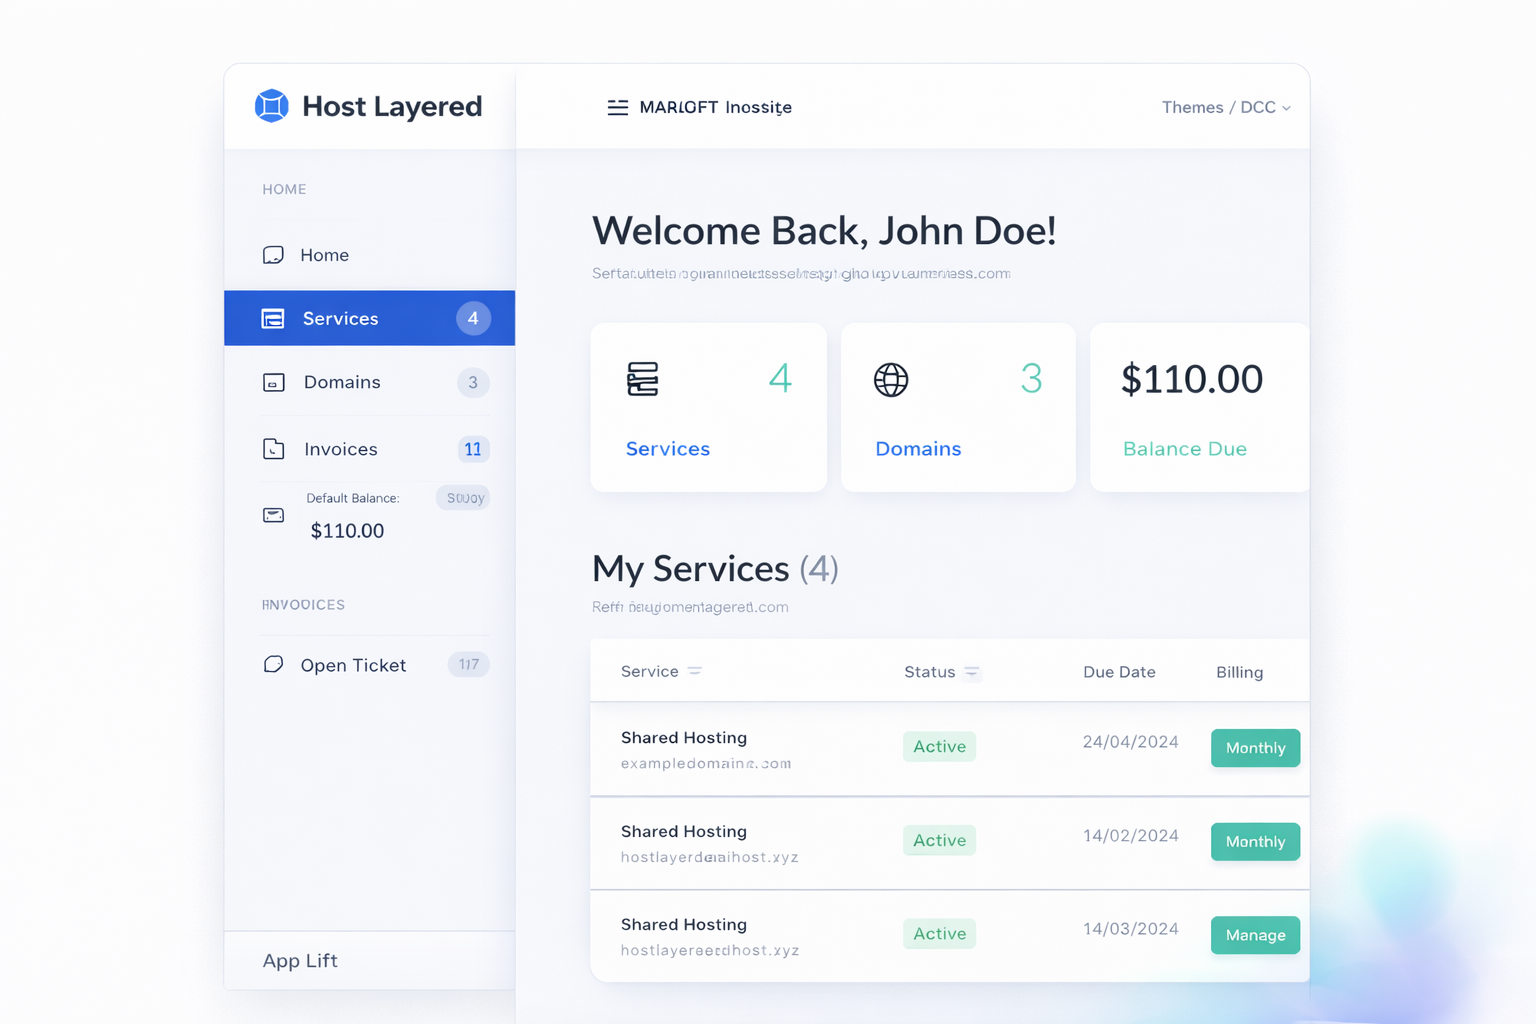The image size is (1536, 1024).
Task: Click the 14/03/2024 due date
Action: click(1130, 929)
